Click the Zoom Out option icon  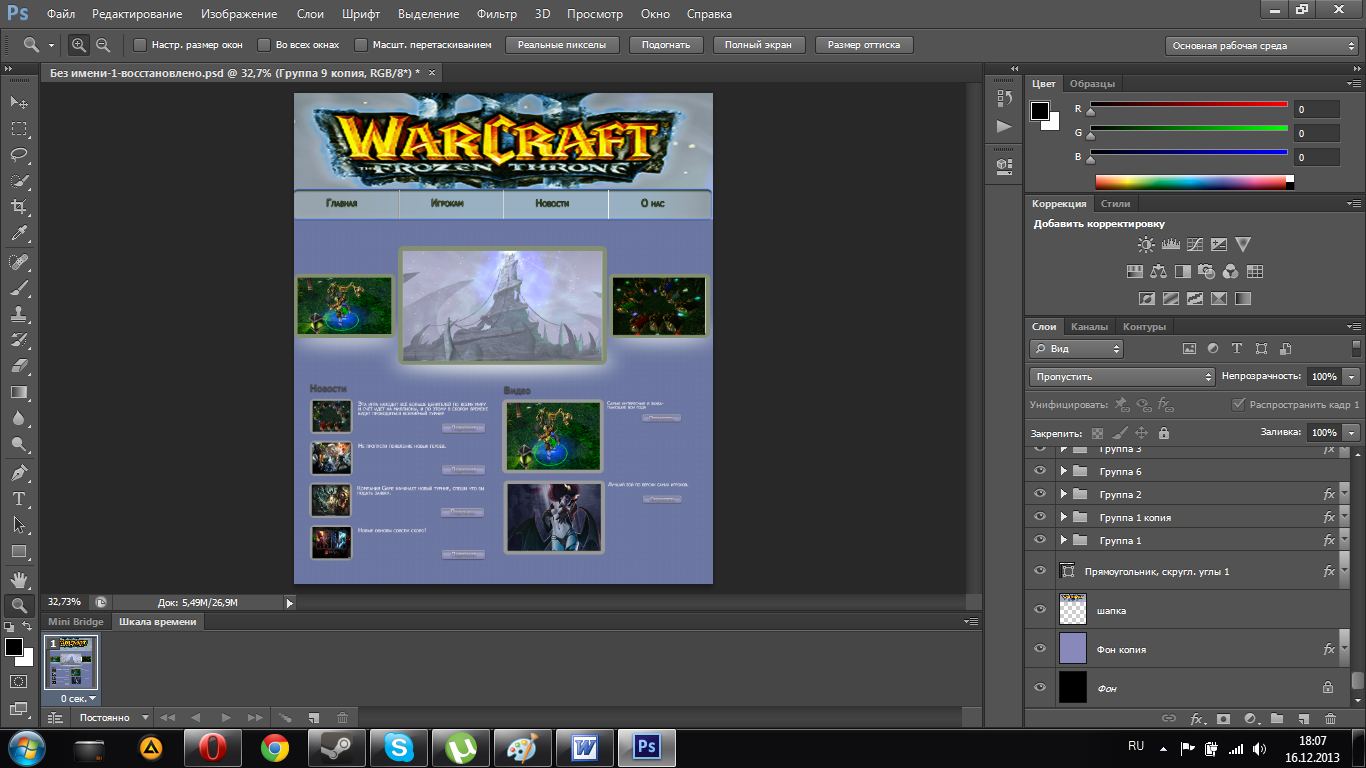tap(102, 45)
